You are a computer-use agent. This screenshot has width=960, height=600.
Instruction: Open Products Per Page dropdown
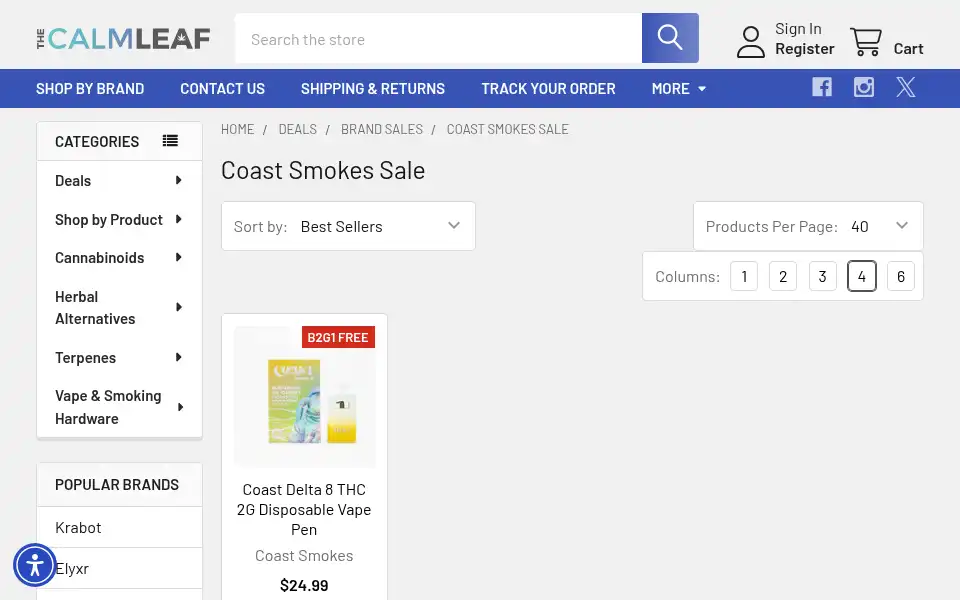coord(808,226)
